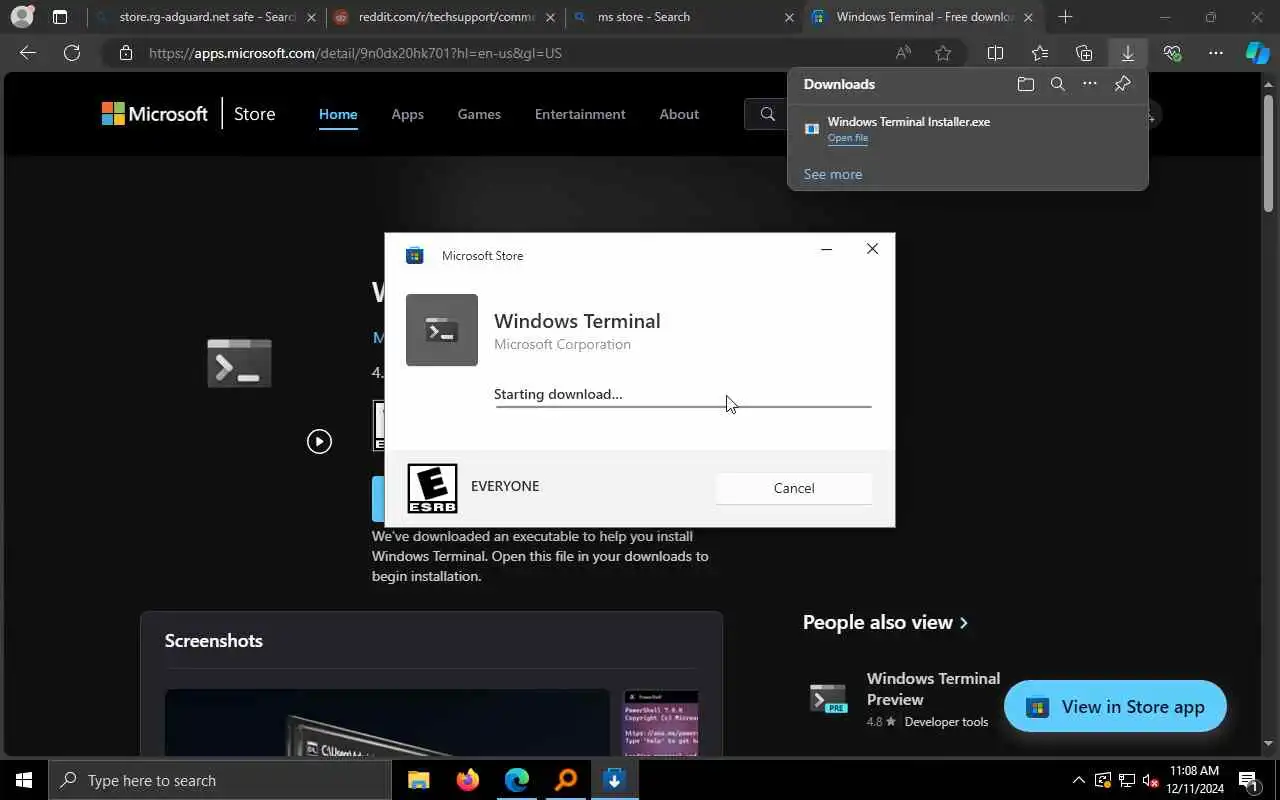
Task: Open the tab actions menu icon
Action: pos(60,17)
